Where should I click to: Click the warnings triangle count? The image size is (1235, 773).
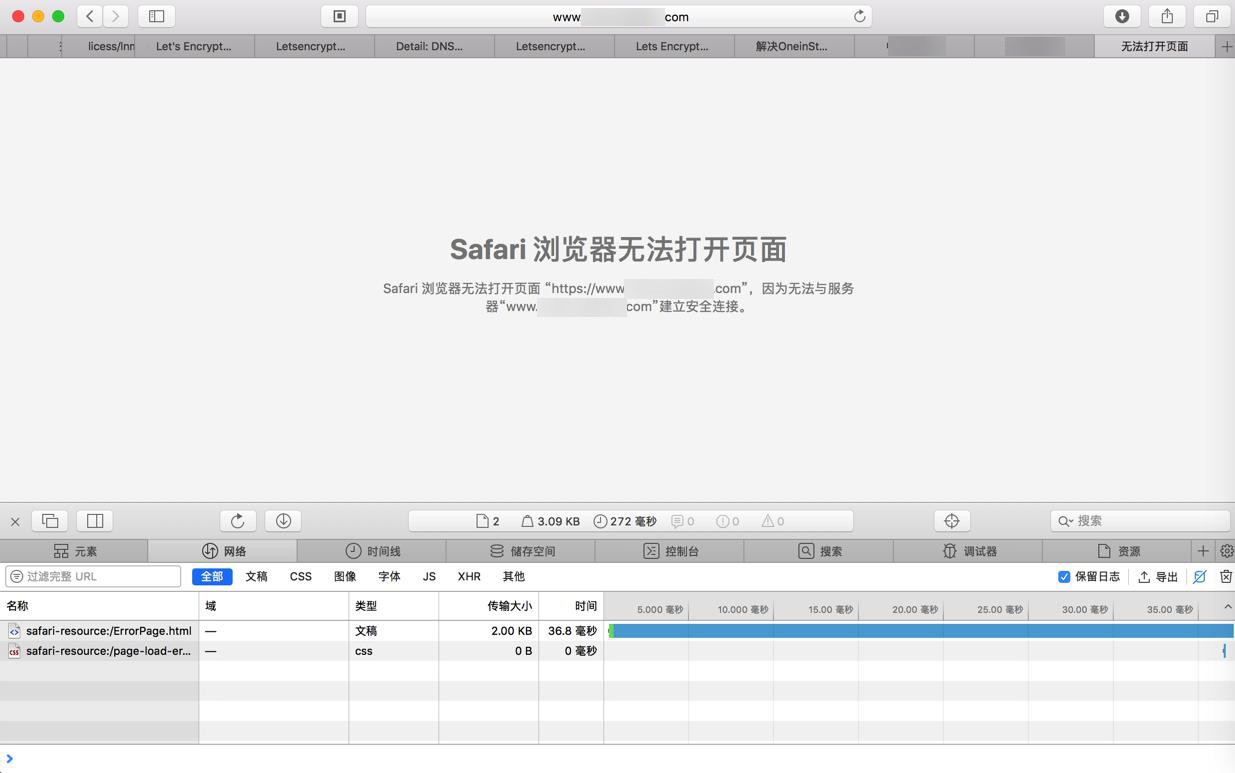(773, 521)
